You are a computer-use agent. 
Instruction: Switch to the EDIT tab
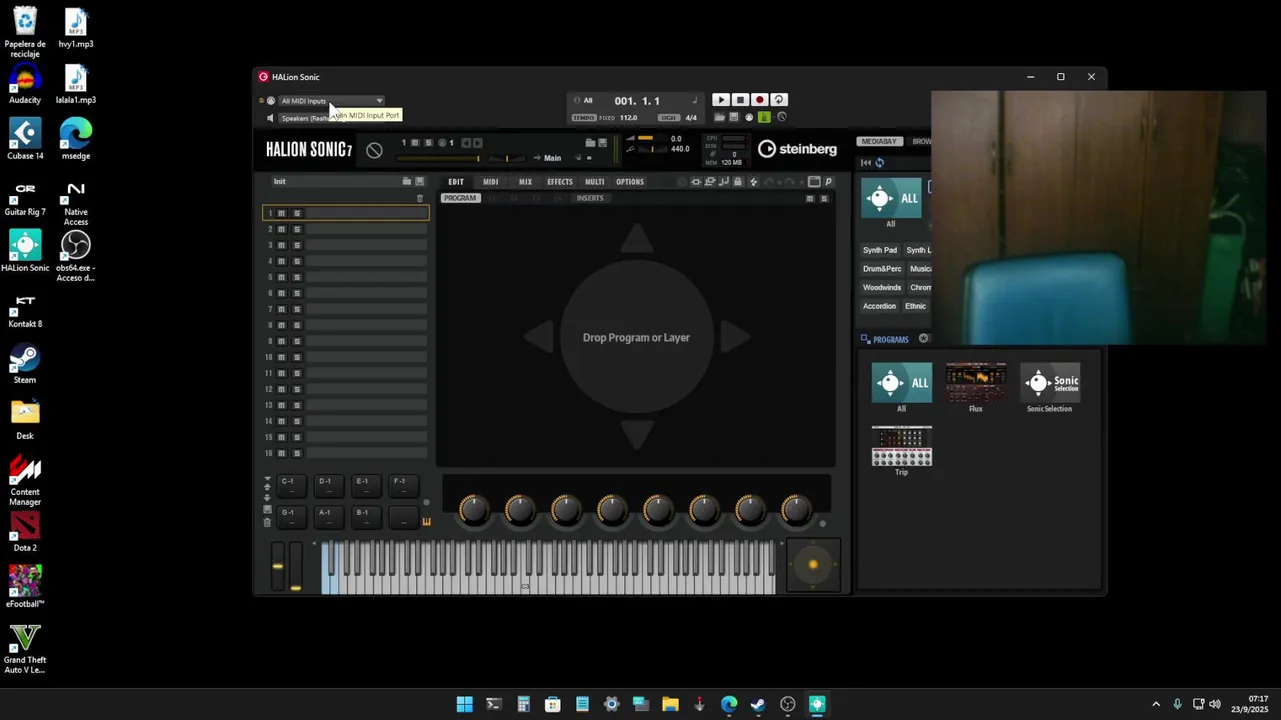(x=456, y=182)
